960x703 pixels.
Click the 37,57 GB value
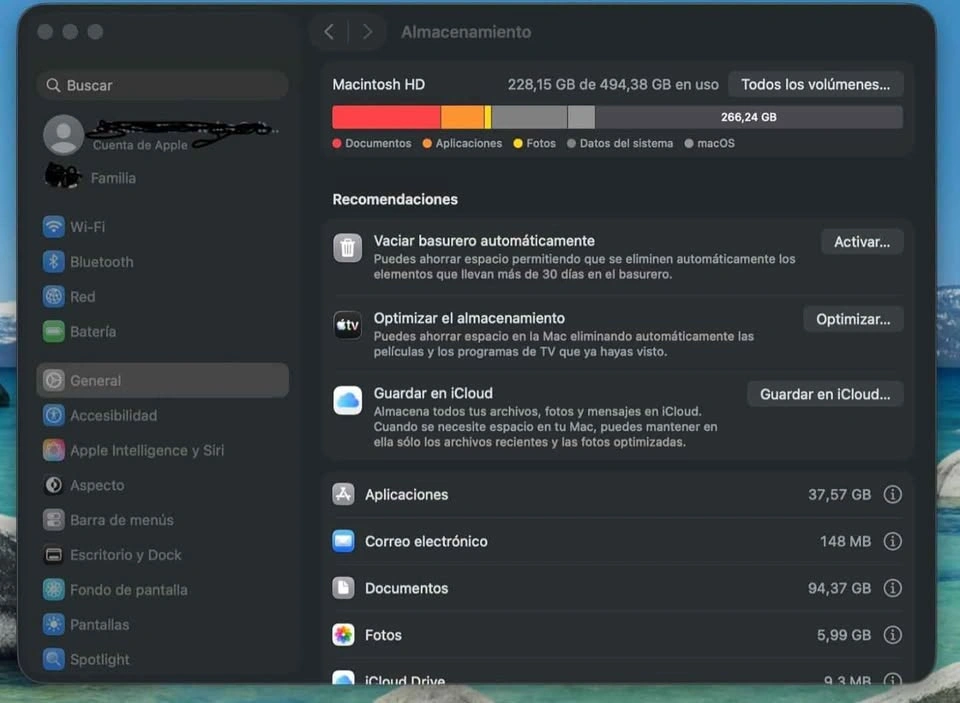[x=839, y=494]
